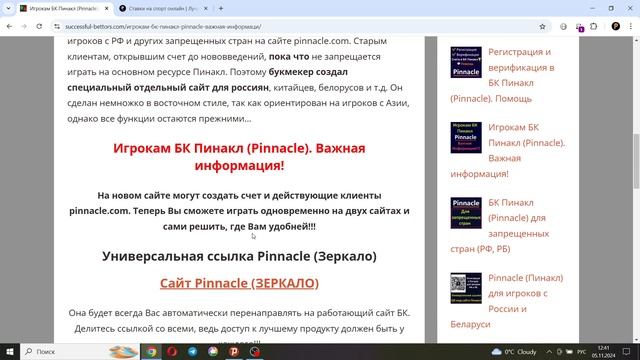Click the 'Для запрещенных стран' Pinnacle thumbnail
640x360 pixels.
pyautogui.click(x=466, y=213)
